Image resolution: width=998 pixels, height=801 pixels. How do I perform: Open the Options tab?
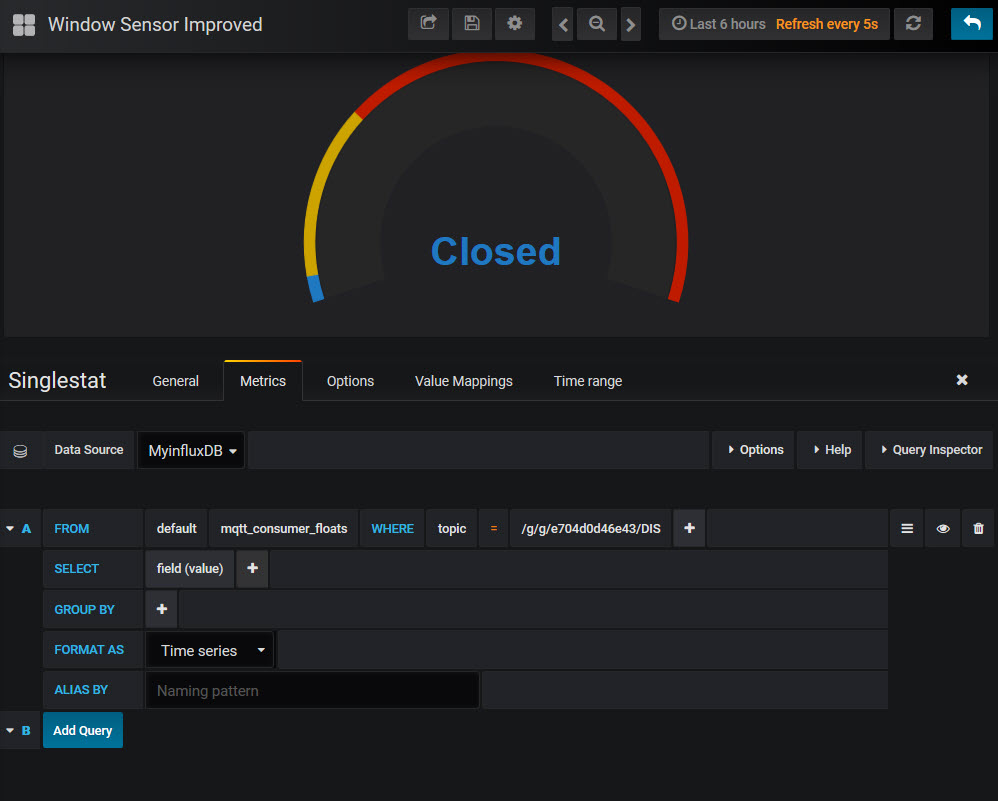point(349,380)
